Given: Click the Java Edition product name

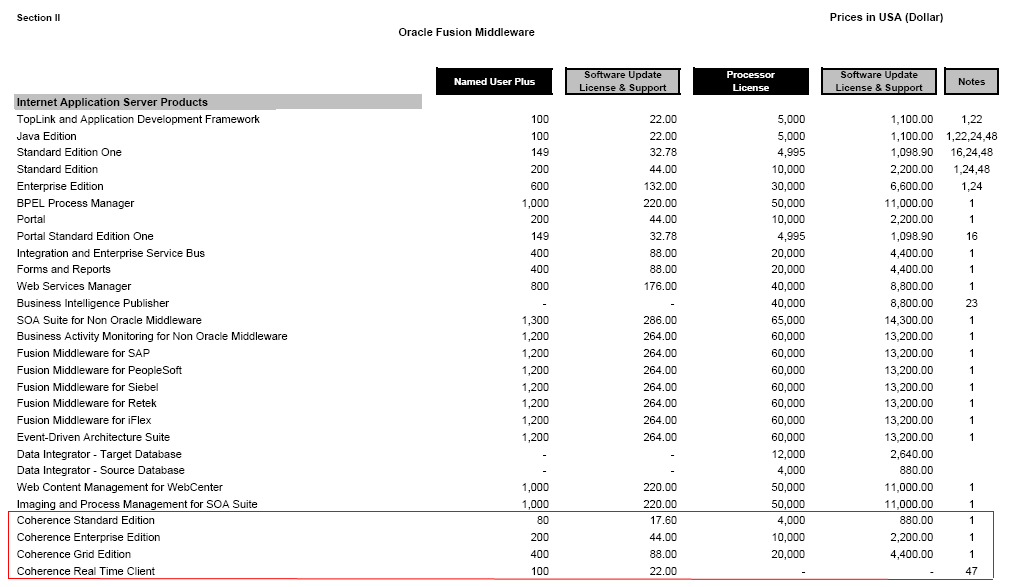Looking at the screenshot, I should coord(47,136).
